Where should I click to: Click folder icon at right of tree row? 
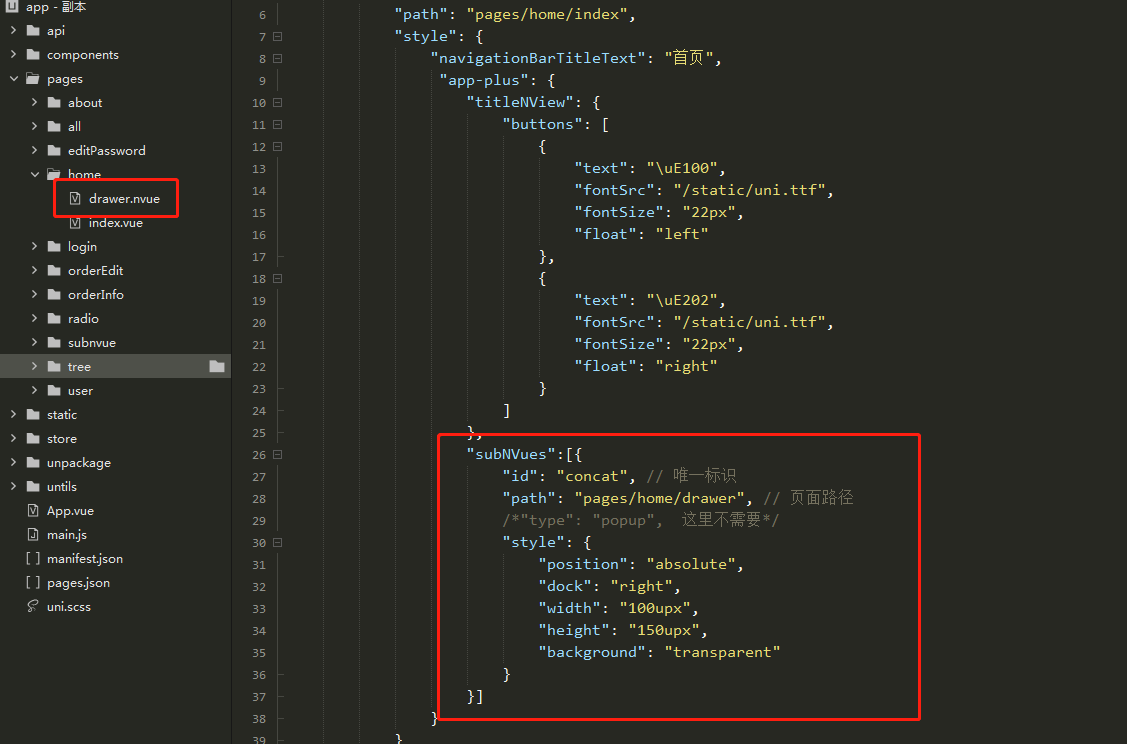click(x=217, y=367)
